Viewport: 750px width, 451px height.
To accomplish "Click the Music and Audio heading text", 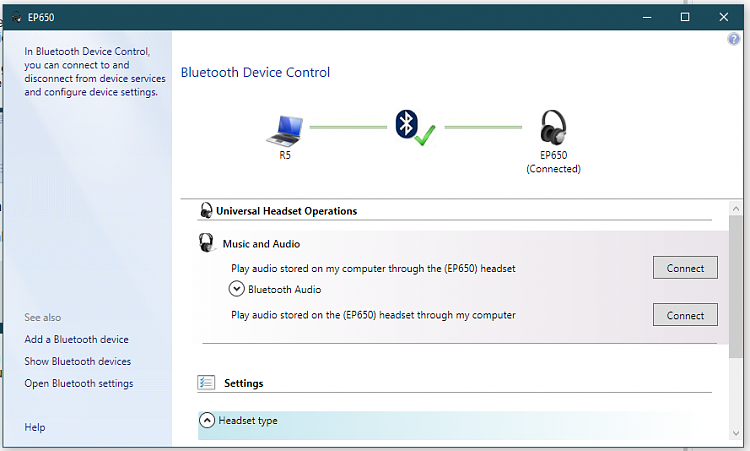I will [x=261, y=244].
